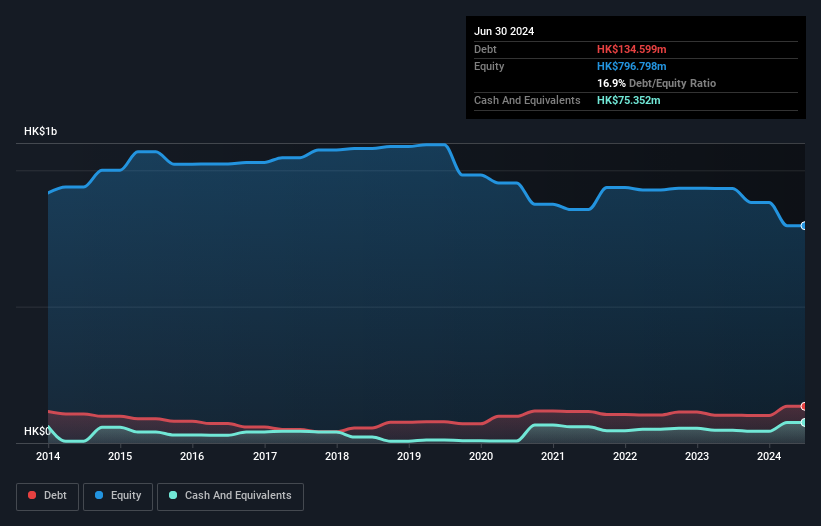This screenshot has height=526, width=821.
Task: Click the red Debt endpoint marker on chart
Action: [x=803, y=406]
